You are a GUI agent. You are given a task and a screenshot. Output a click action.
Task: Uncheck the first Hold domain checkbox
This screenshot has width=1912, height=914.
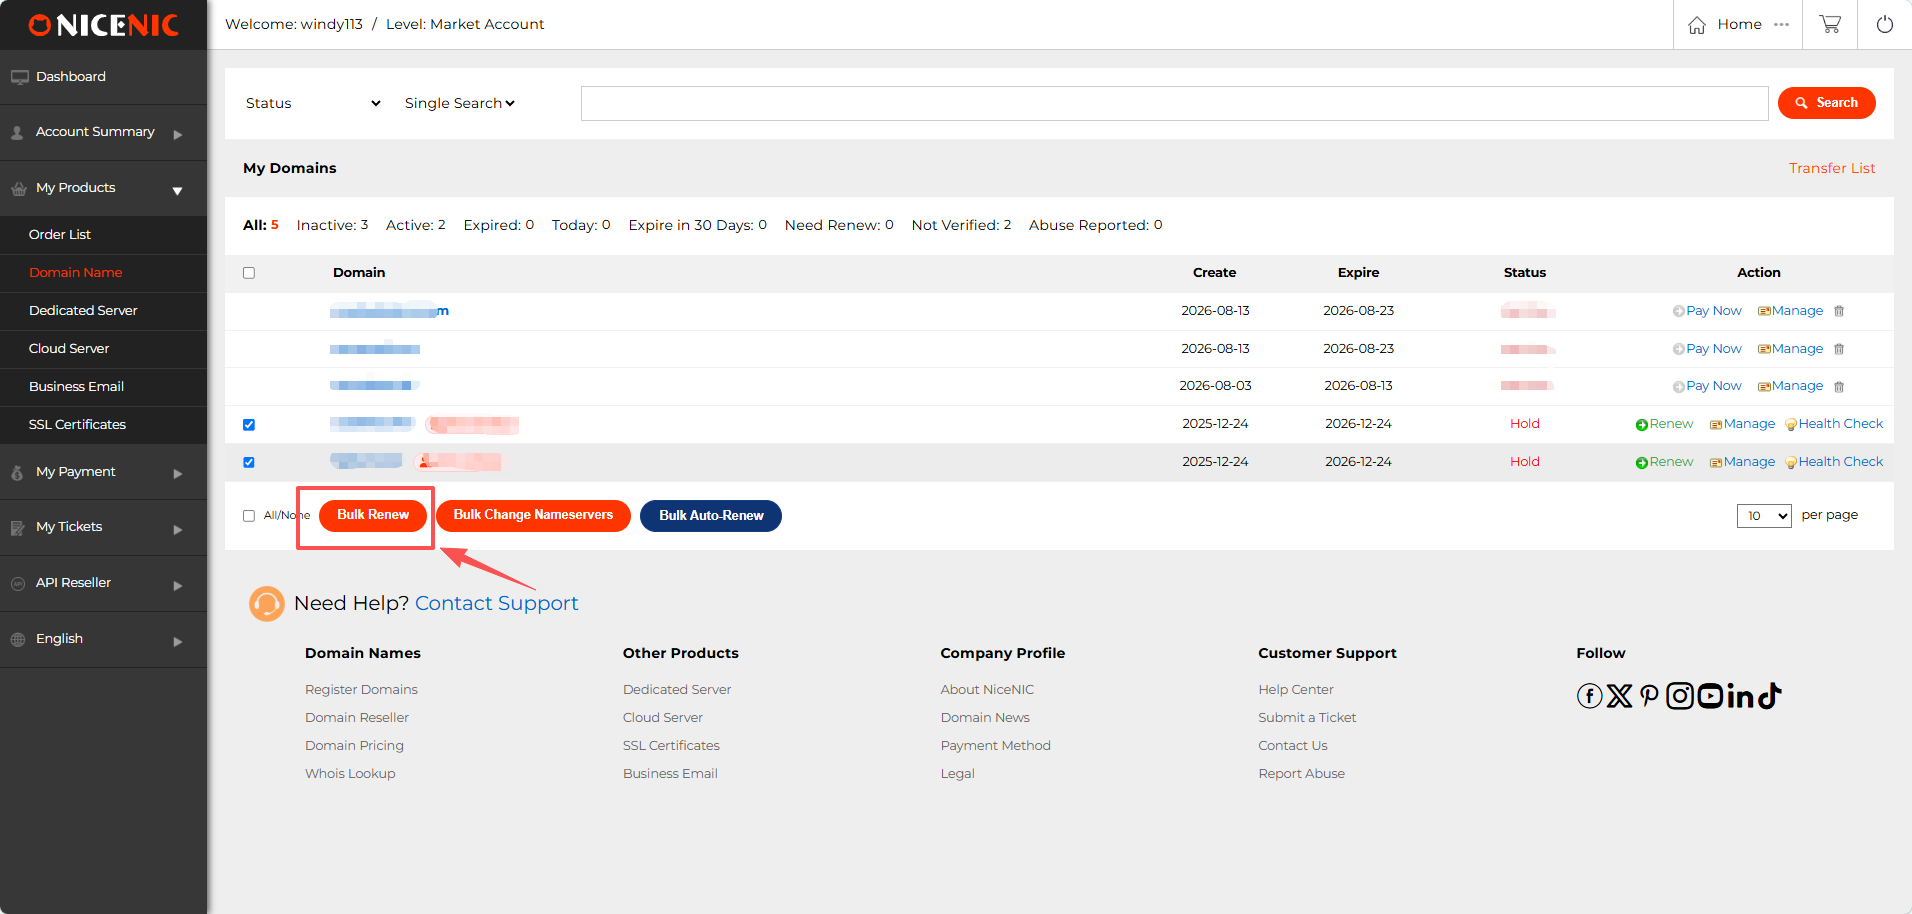249,425
